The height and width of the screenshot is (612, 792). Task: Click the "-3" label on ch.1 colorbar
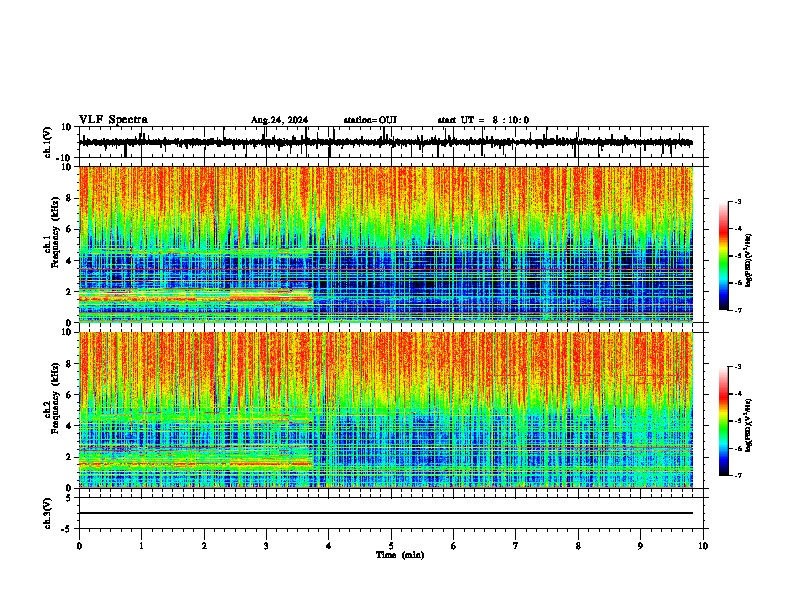(x=737, y=201)
